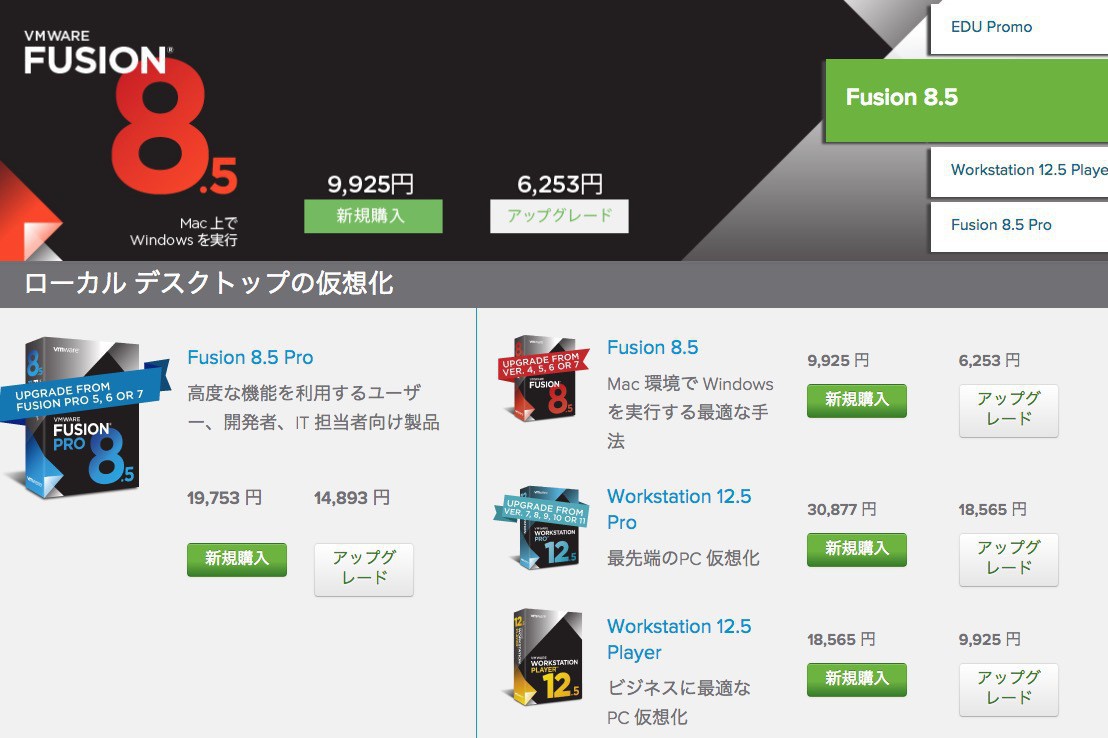Upgrade Fusion 8.5 Pro for 14,893 円

point(364,569)
